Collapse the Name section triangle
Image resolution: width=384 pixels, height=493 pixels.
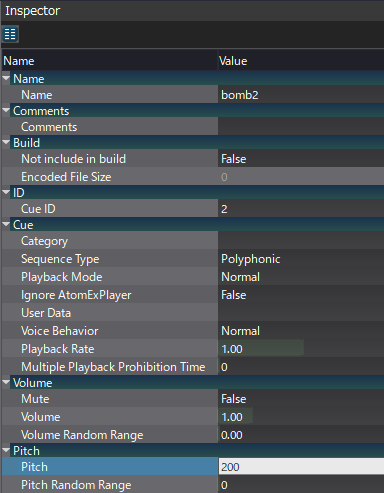6,79
